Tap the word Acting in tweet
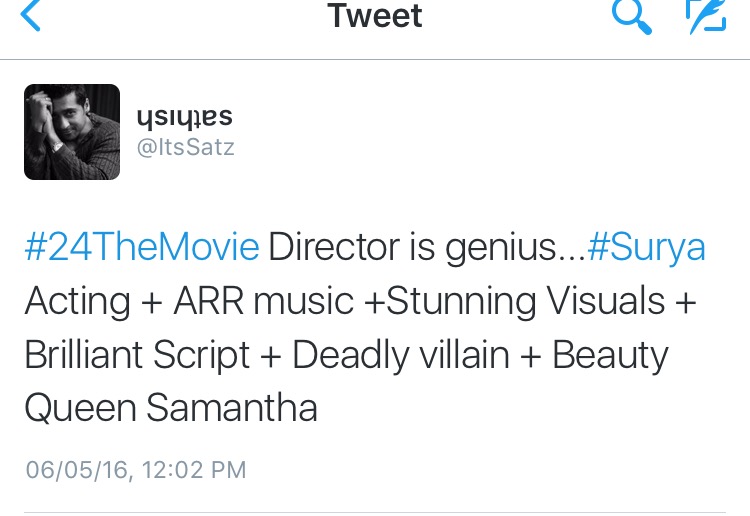Screen dimensions: 750x516 (77, 302)
